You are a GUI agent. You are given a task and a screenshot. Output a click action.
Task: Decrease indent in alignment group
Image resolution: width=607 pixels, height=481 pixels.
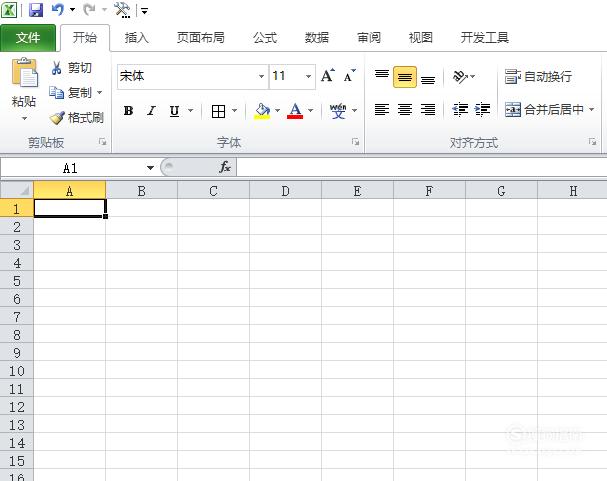coord(460,110)
